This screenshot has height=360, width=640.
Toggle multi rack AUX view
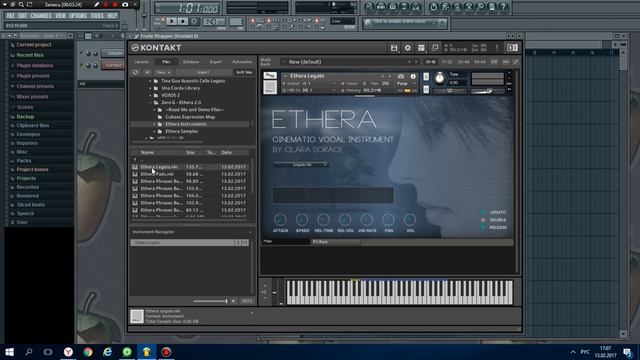[506, 62]
